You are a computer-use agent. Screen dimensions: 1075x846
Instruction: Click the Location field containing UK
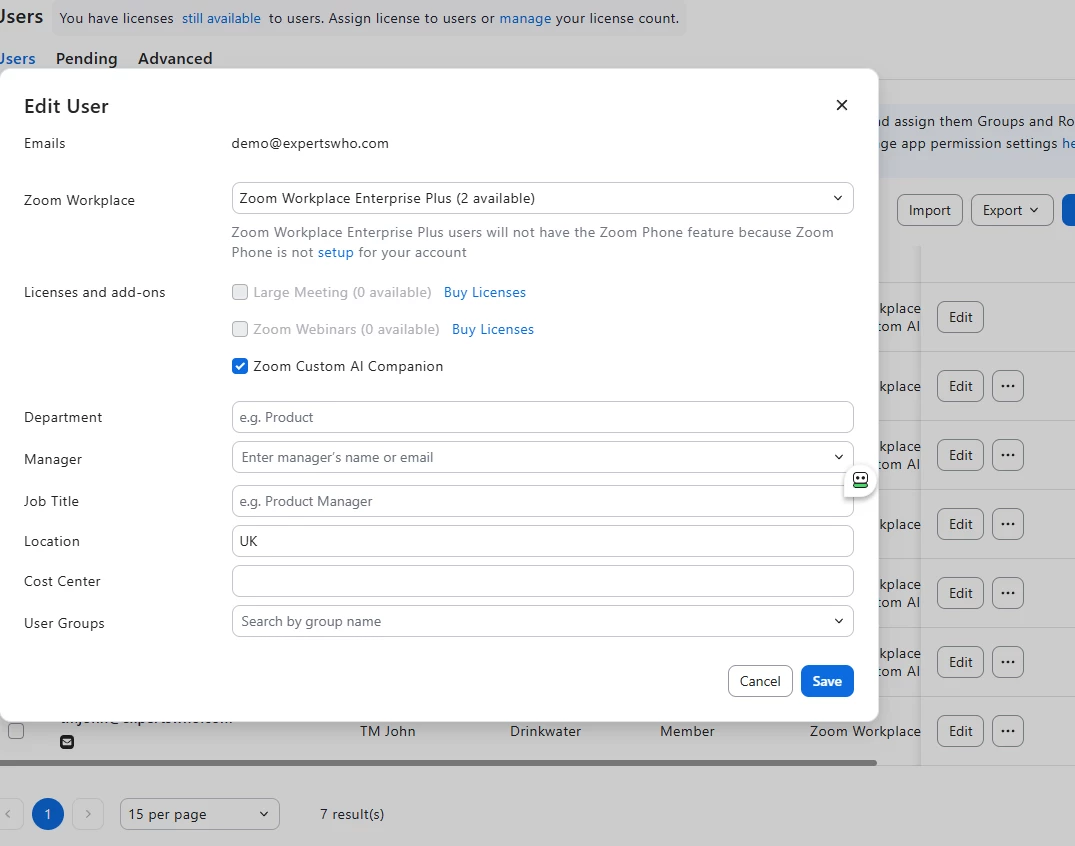pyautogui.click(x=542, y=541)
